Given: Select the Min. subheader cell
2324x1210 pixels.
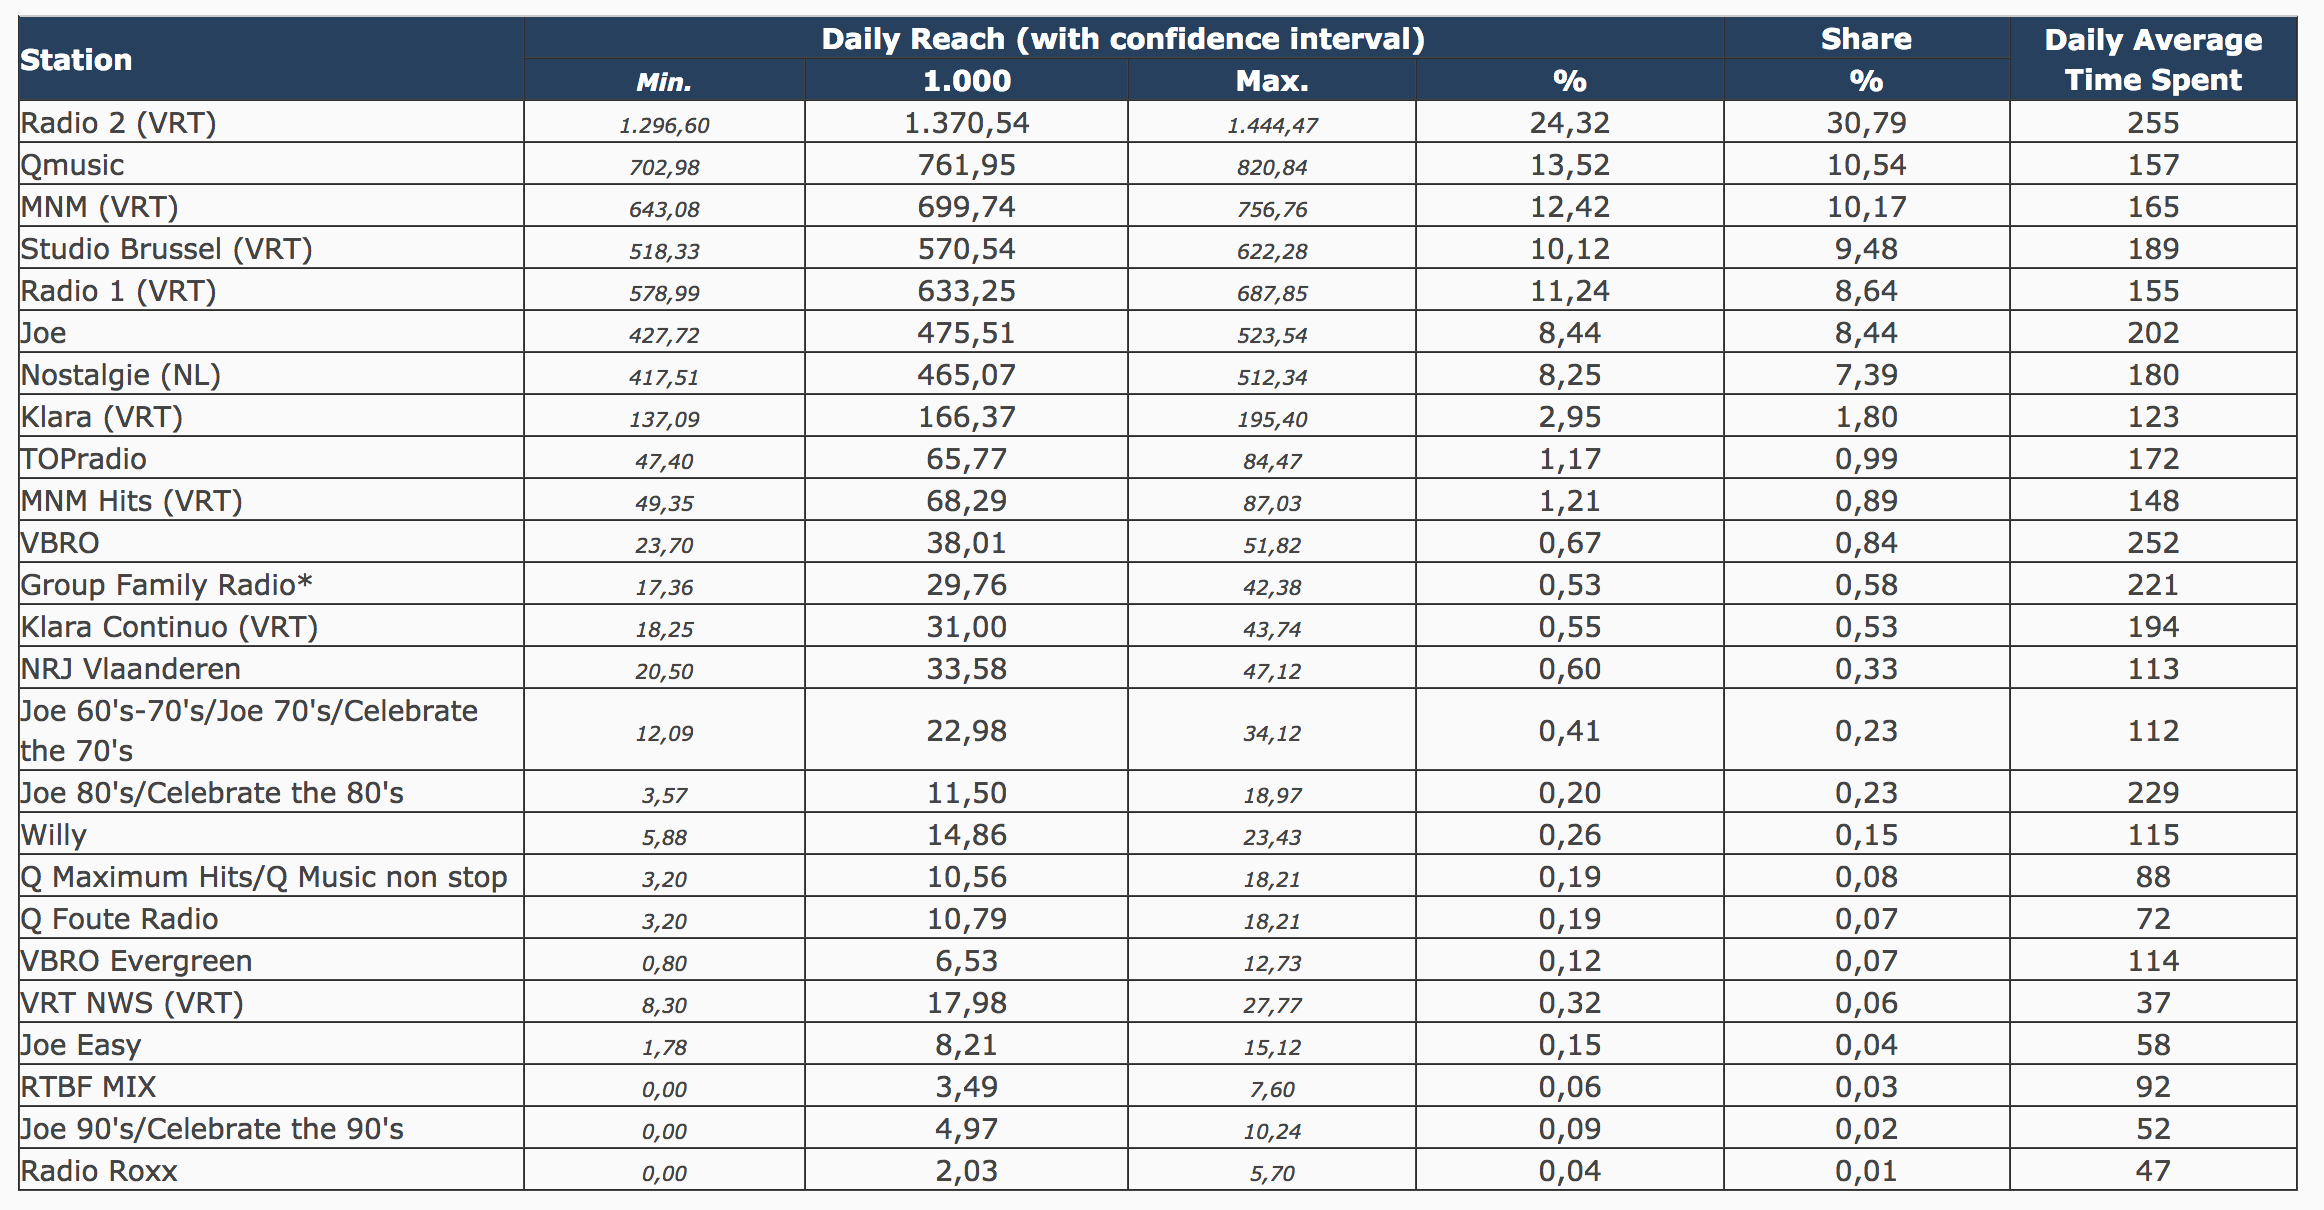Looking at the screenshot, I should [664, 81].
